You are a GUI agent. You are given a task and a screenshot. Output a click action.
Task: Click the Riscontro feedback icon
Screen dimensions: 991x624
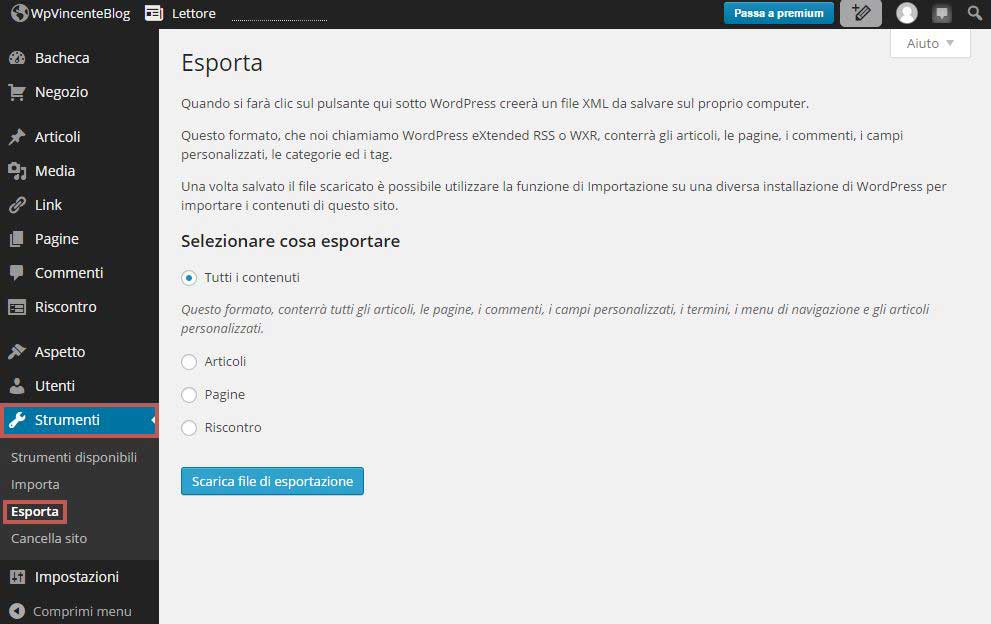click(17, 307)
